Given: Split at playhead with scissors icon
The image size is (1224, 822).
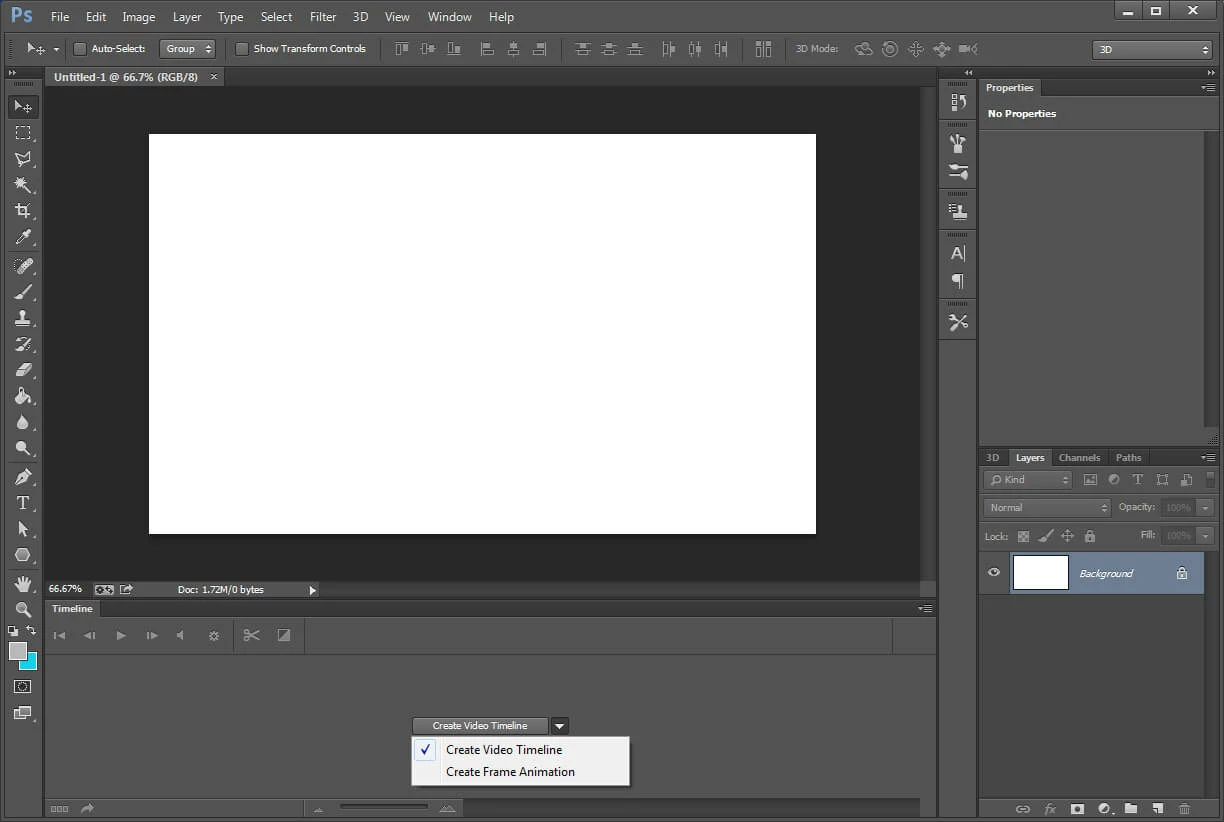Looking at the screenshot, I should pyautogui.click(x=251, y=635).
